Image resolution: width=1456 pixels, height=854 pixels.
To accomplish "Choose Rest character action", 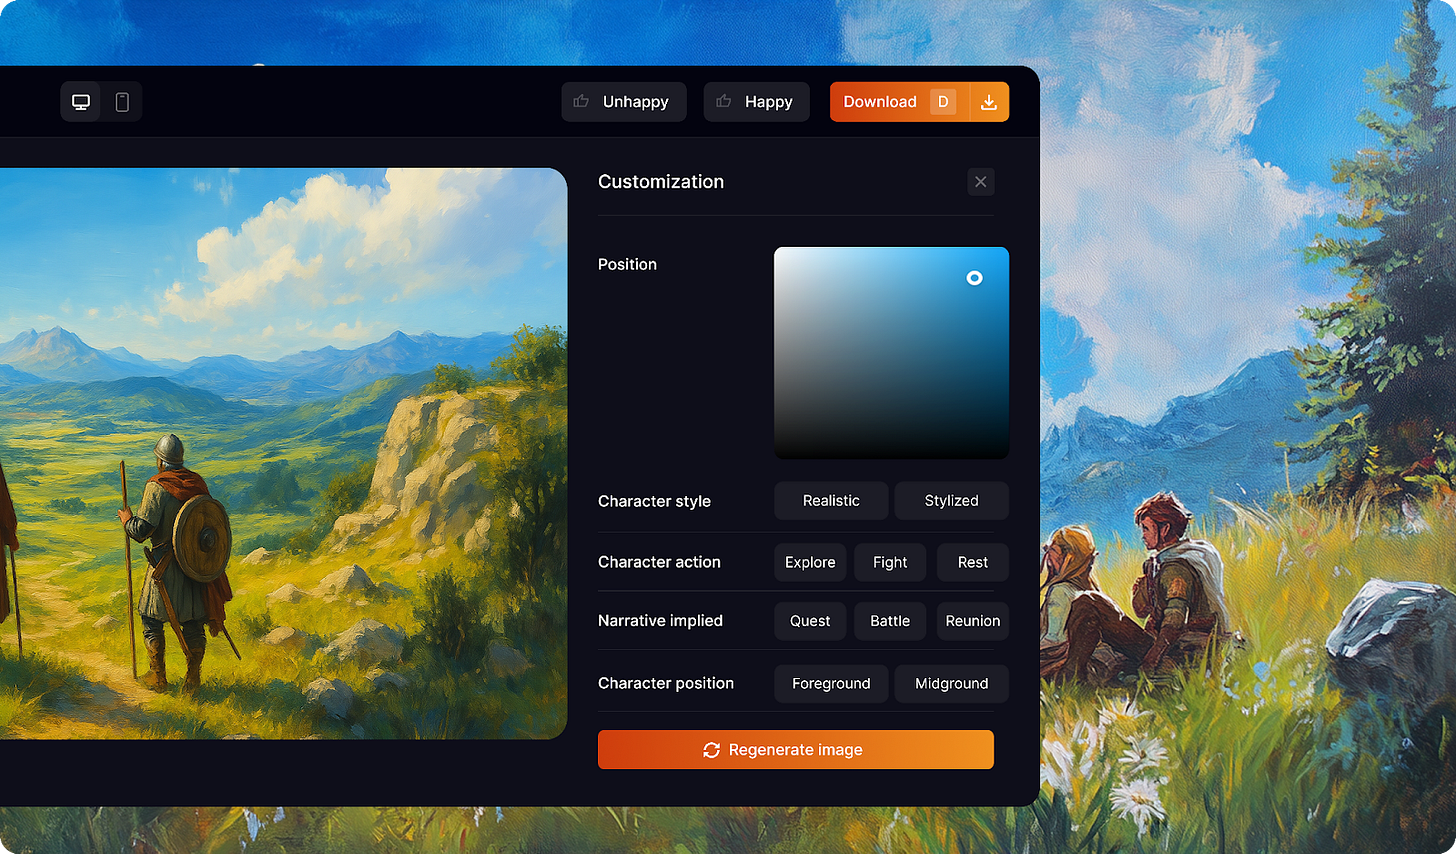I will [x=973, y=563].
